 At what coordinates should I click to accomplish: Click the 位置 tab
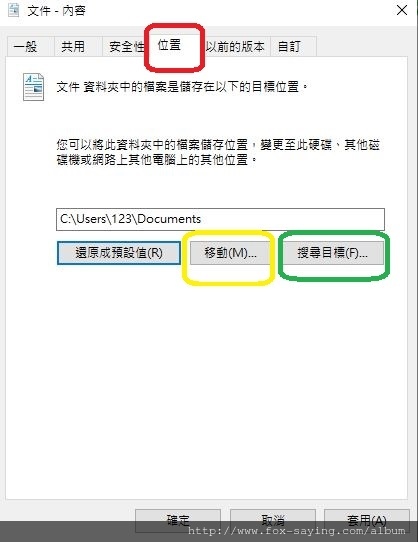[x=169, y=45]
